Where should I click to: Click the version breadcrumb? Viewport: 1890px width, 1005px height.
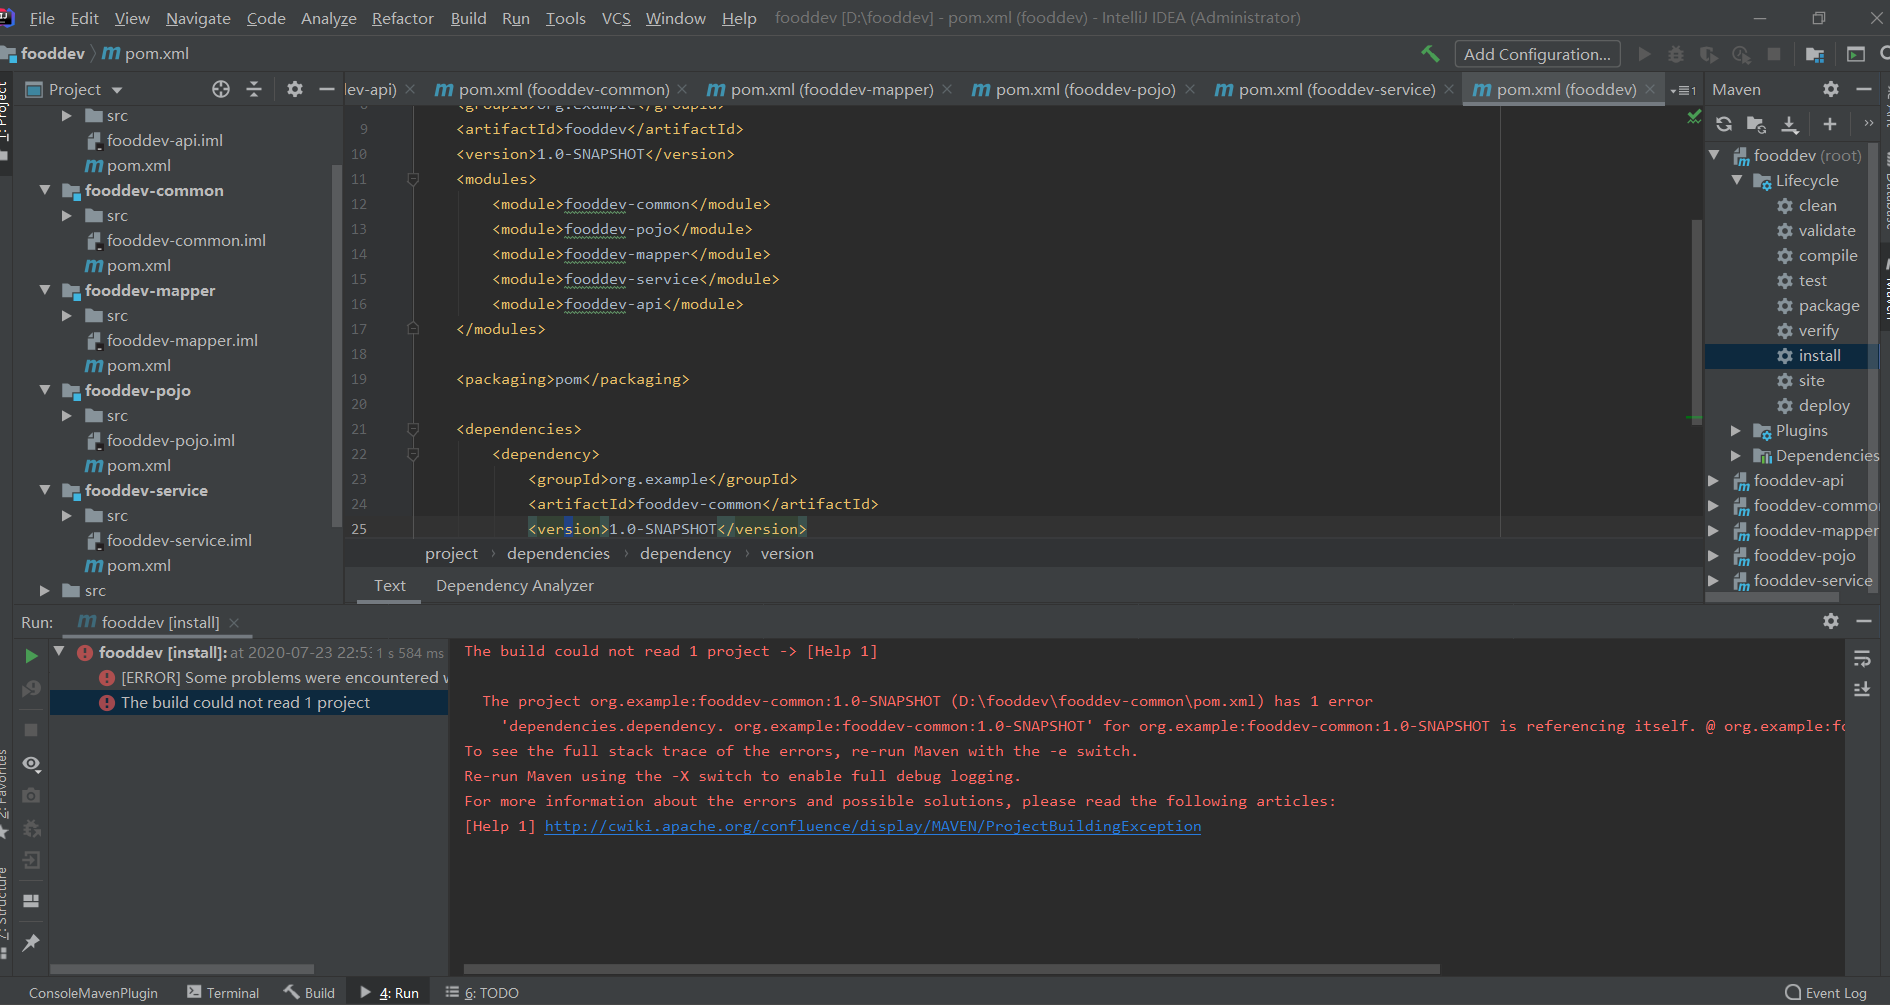point(787,553)
